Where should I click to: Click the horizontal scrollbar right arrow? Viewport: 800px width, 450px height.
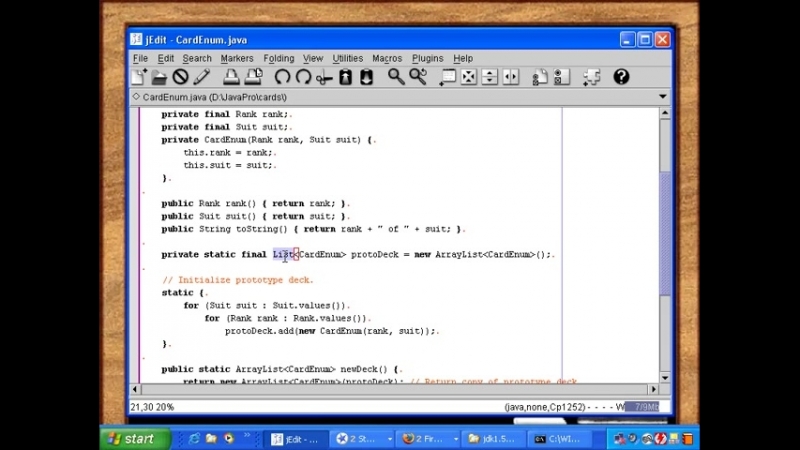pyautogui.click(x=653, y=389)
